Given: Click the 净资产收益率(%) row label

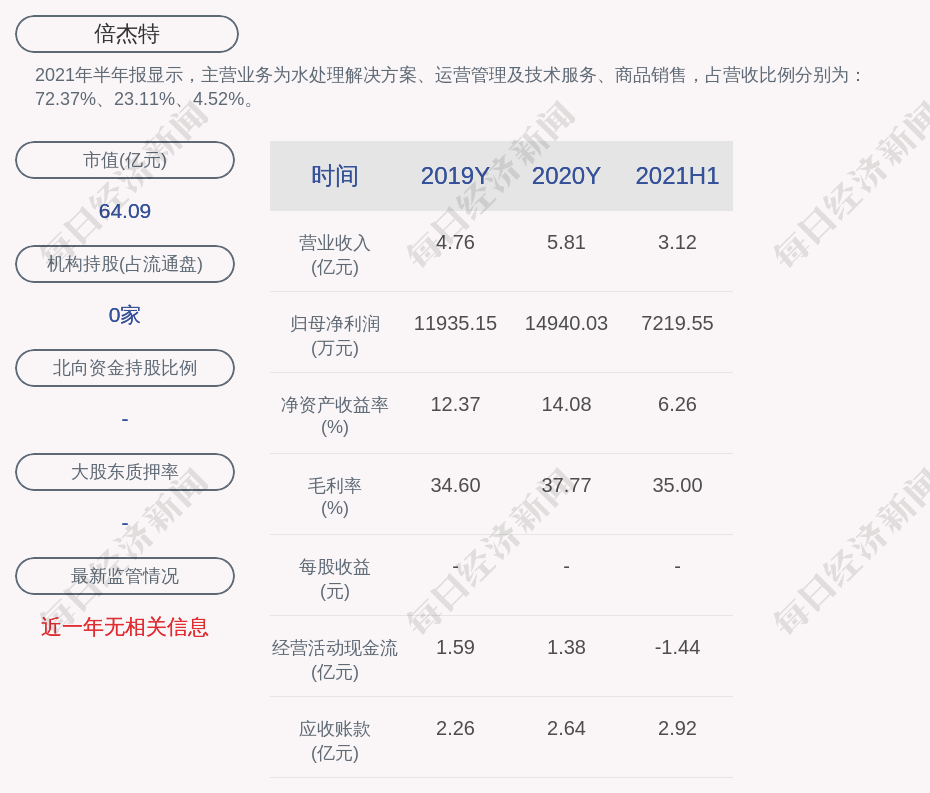Looking at the screenshot, I should pos(335,416).
